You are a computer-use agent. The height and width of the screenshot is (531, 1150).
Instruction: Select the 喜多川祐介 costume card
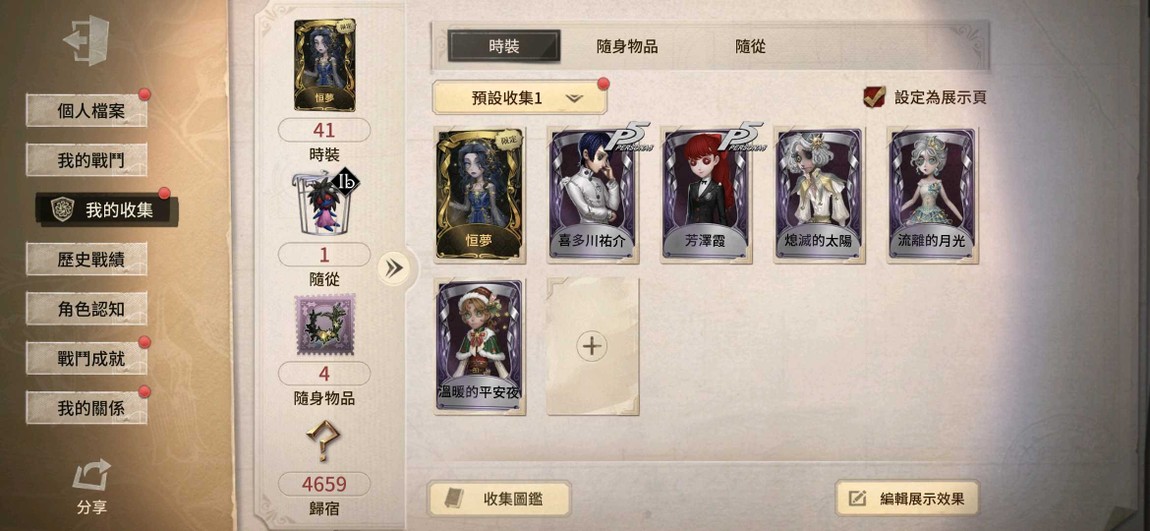click(x=593, y=195)
